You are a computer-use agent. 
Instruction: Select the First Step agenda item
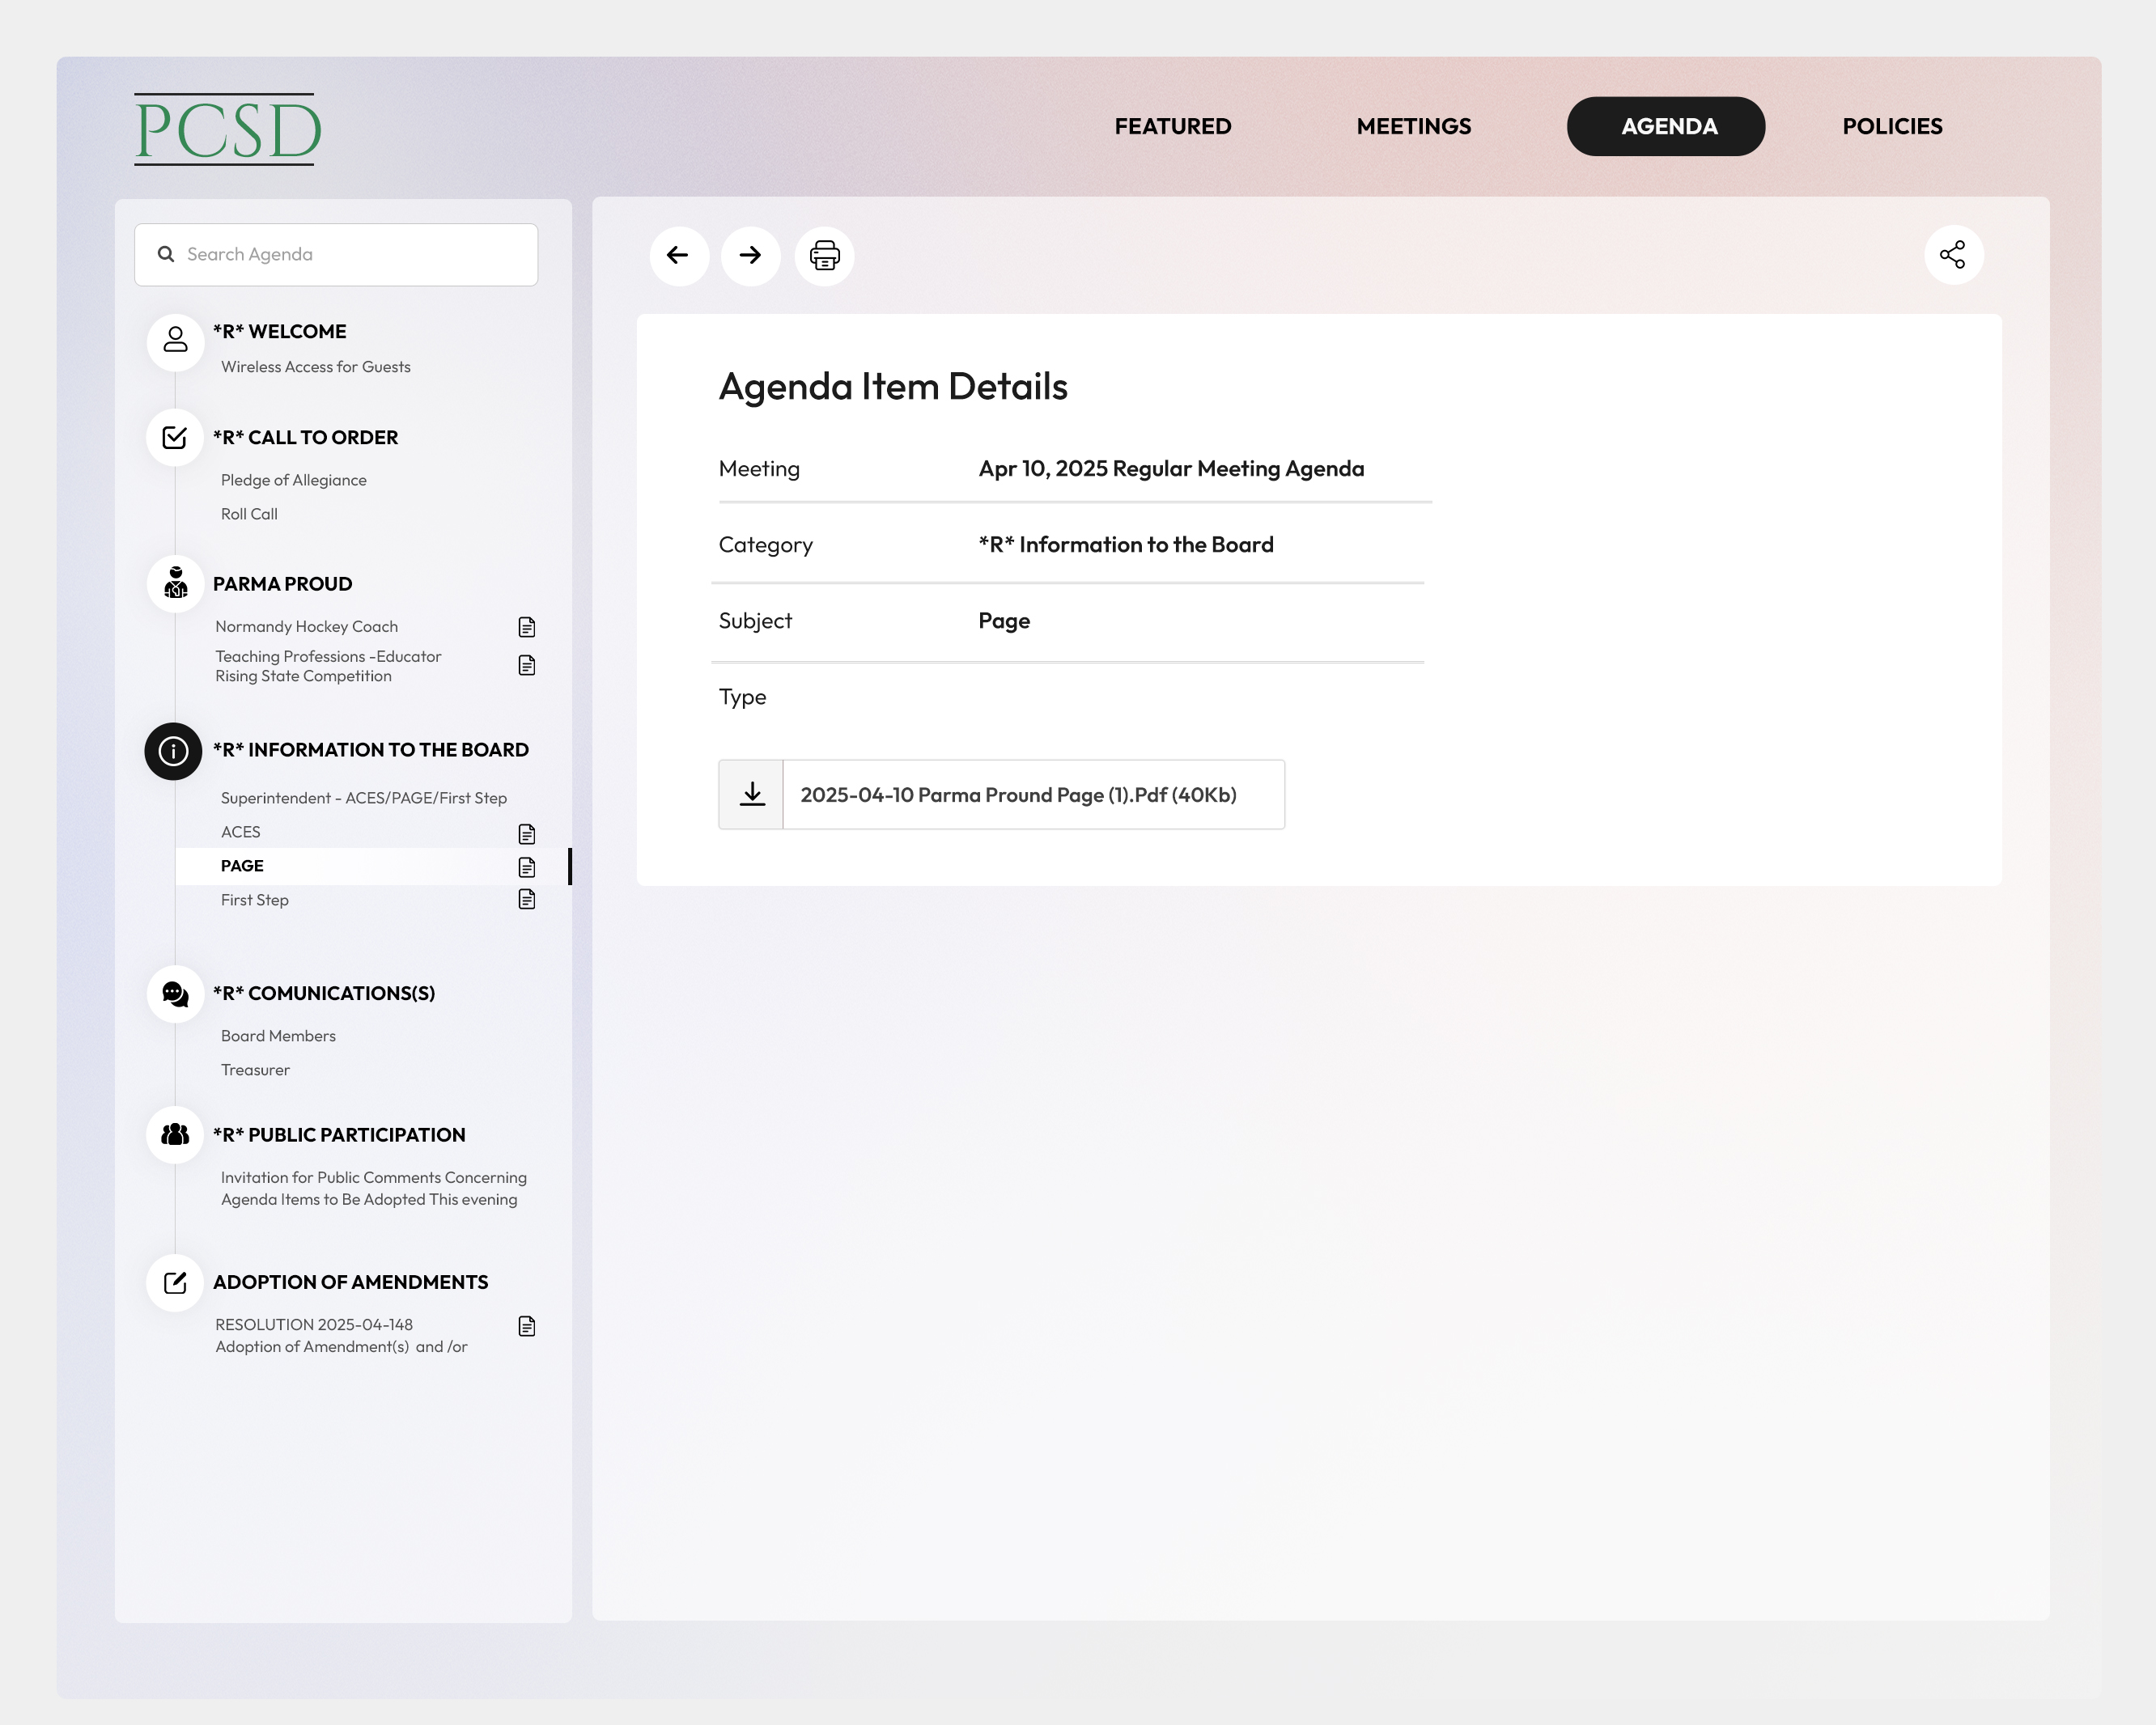pos(255,900)
